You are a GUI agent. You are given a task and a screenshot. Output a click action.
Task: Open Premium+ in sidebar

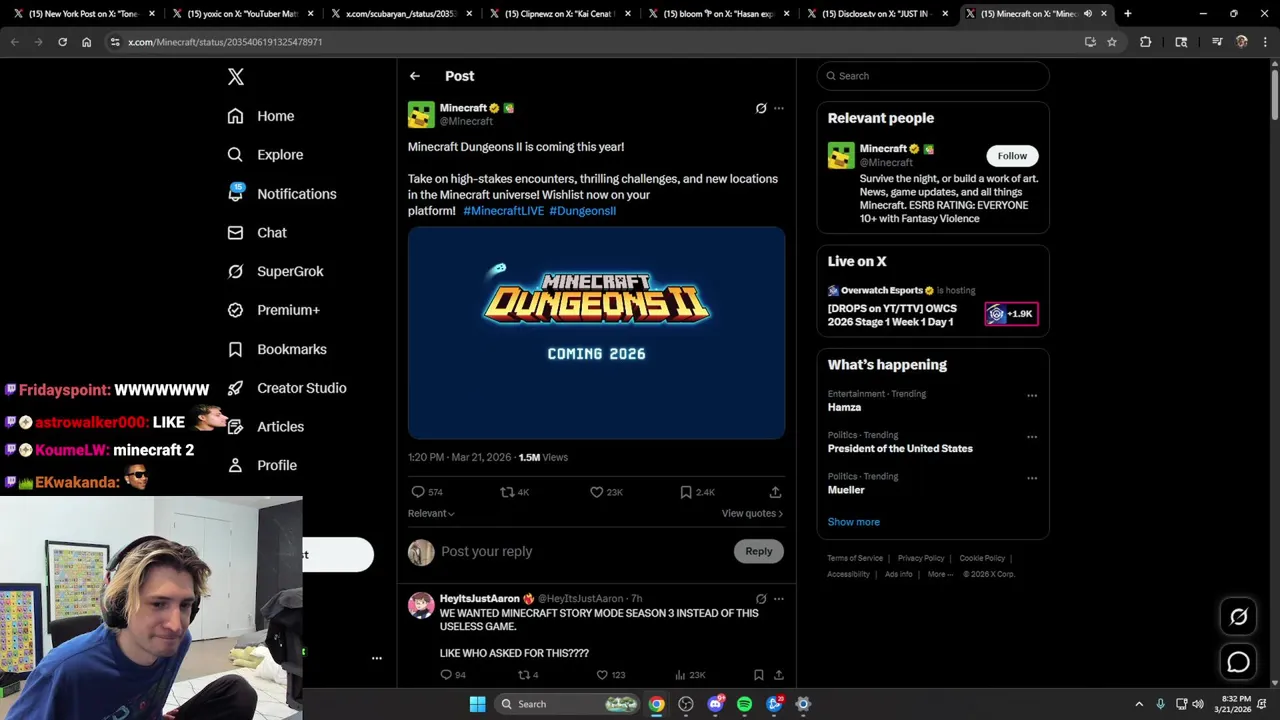[273, 310]
